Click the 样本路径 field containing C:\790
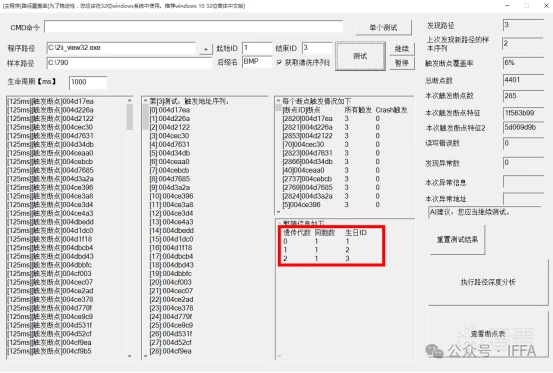 [129, 63]
